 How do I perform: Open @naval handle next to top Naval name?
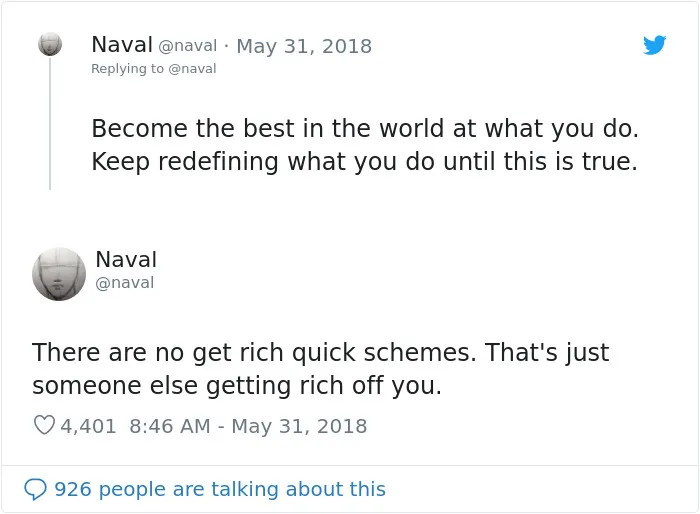[x=188, y=46]
